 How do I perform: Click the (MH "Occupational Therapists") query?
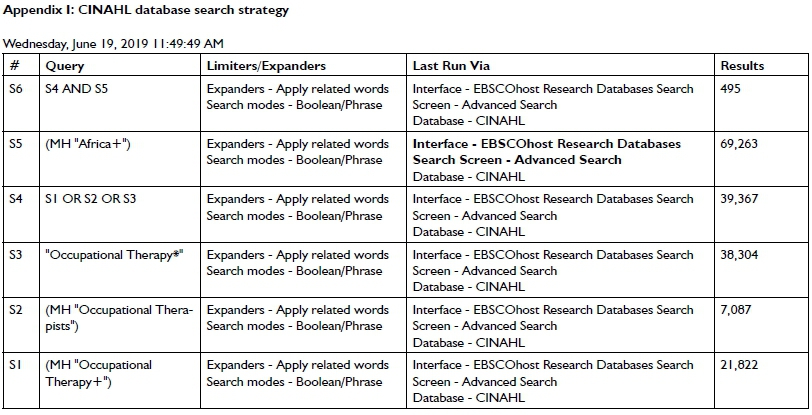click(x=110, y=318)
